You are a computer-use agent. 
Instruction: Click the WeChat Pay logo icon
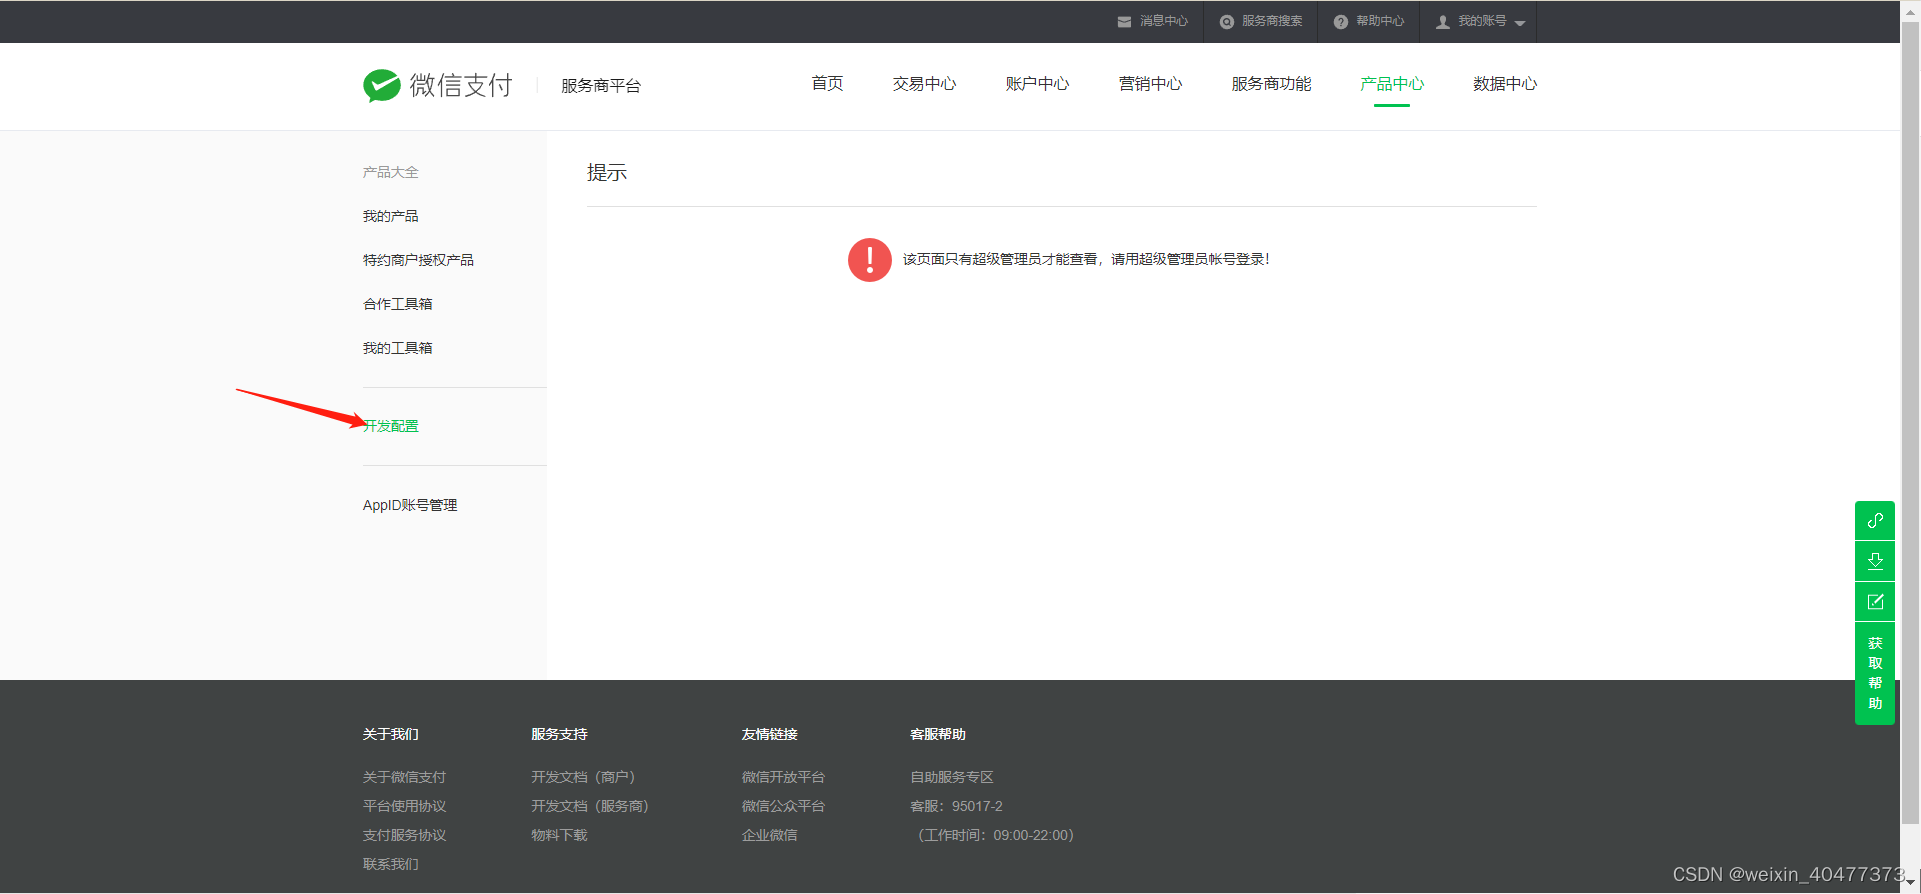click(382, 86)
